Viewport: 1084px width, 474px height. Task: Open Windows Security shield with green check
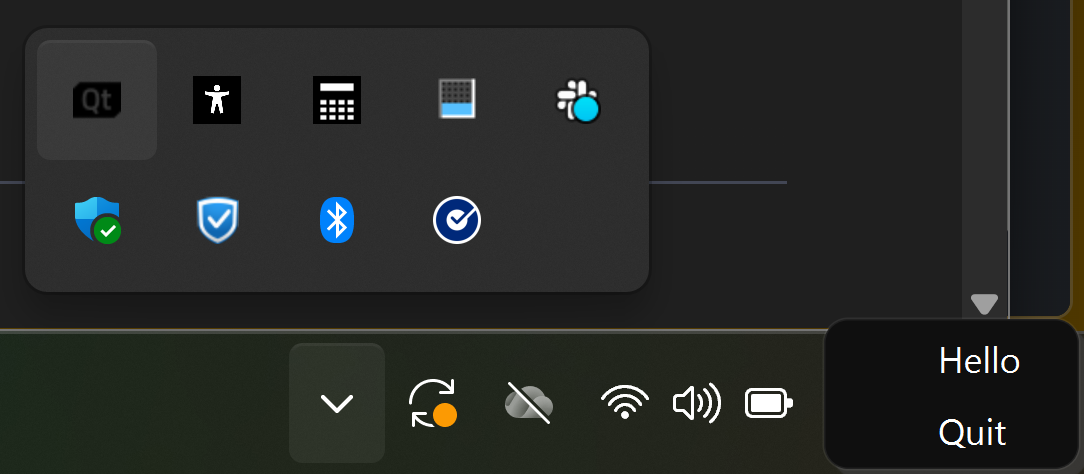tap(97, 220)
